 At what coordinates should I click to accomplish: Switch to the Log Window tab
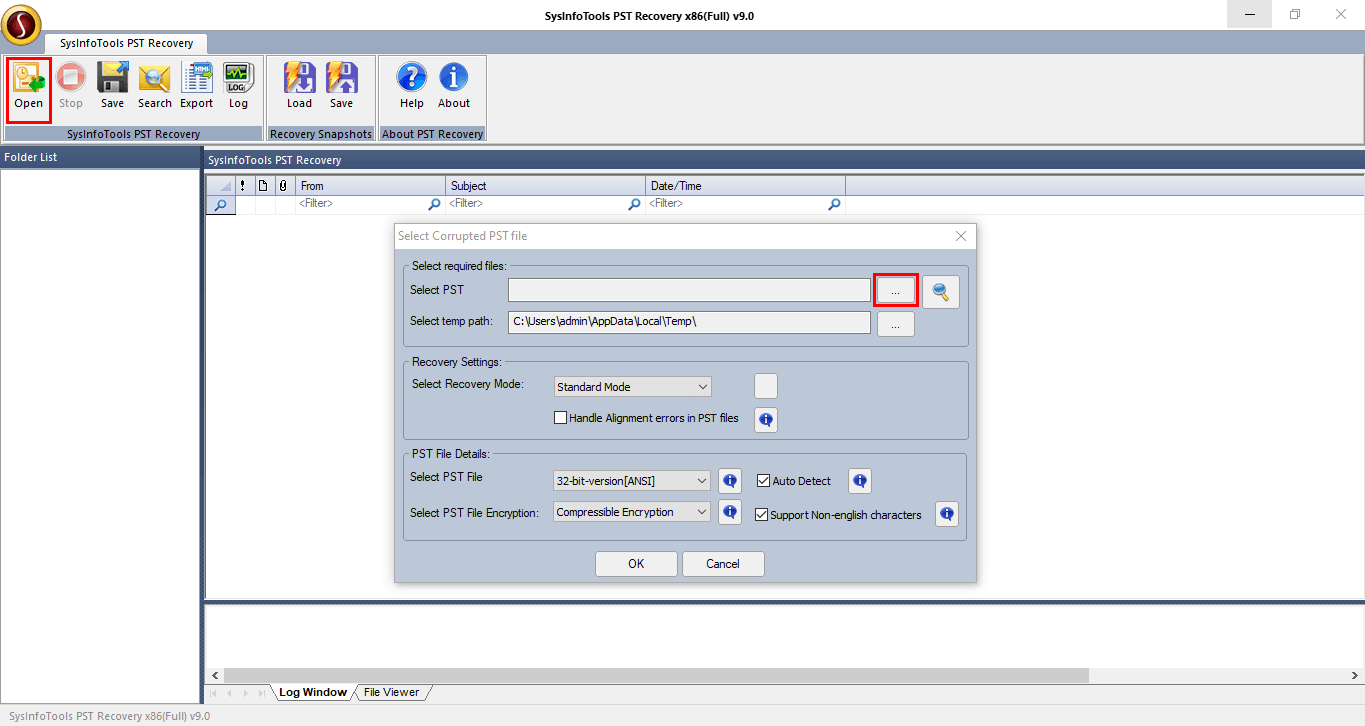tap(313, 692)
